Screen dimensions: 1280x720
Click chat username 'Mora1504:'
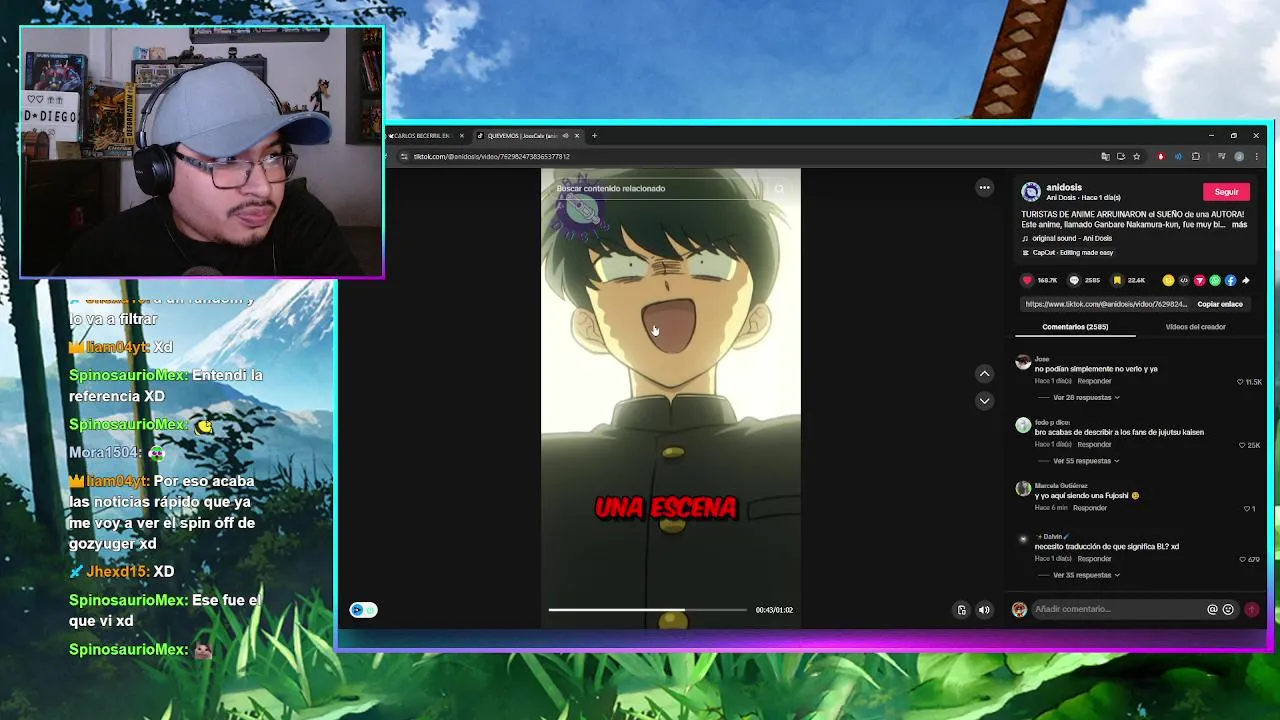[x=105, y=452]
